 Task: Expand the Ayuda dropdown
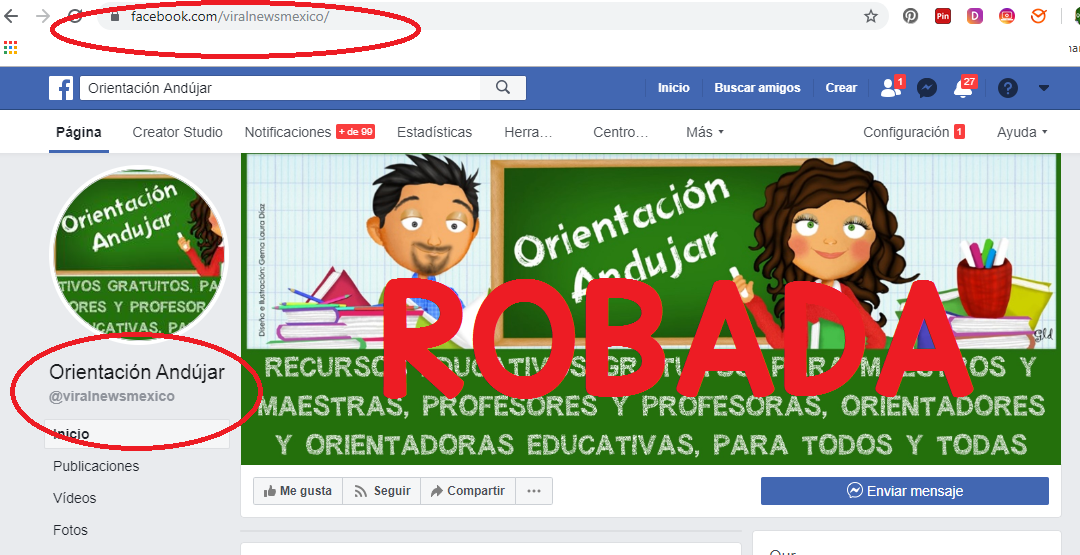1022,132
